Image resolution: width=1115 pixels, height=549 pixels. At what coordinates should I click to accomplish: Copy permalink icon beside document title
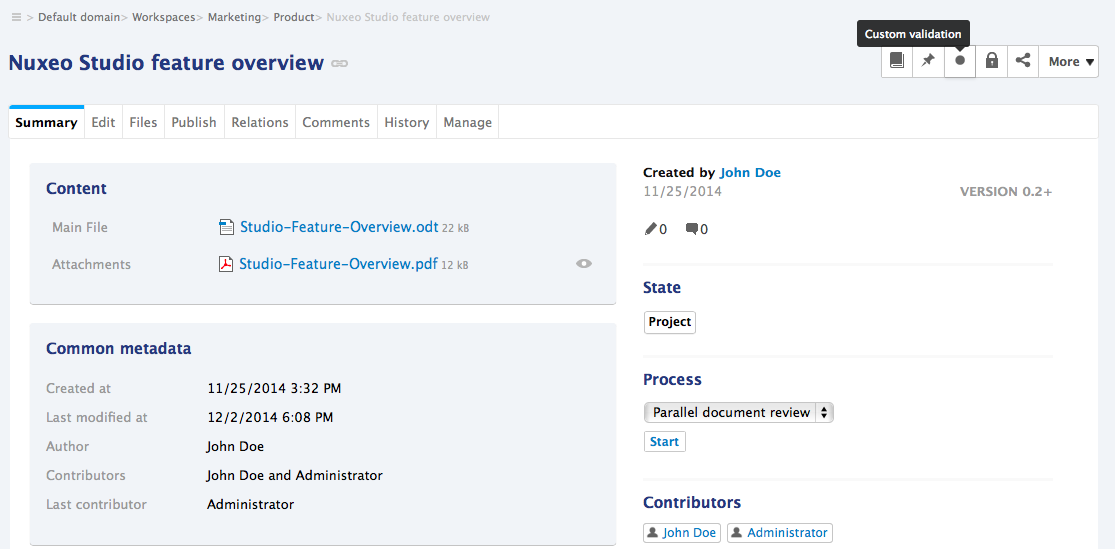pyautogui.click(x=340, y=64)
